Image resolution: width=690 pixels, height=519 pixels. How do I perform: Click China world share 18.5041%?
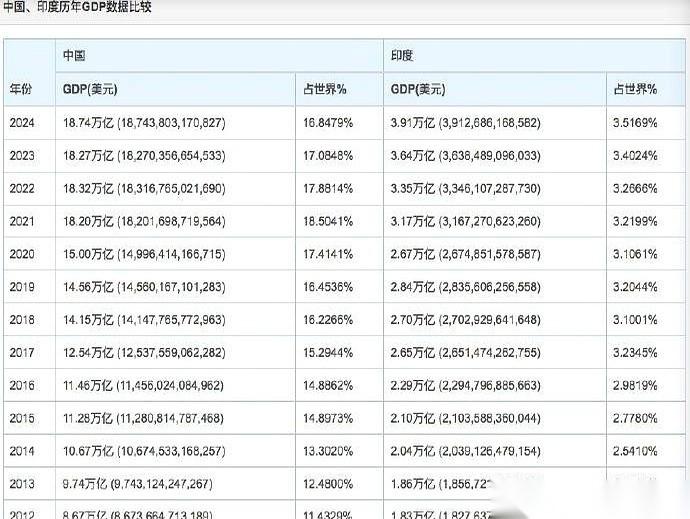tap(328, 221)
